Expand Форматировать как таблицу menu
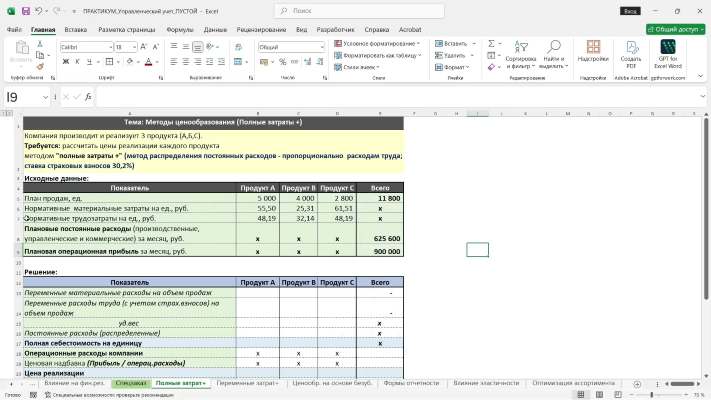Image resolution: width=711 pixels, height=400 pixels. click(x=378, y=55)
